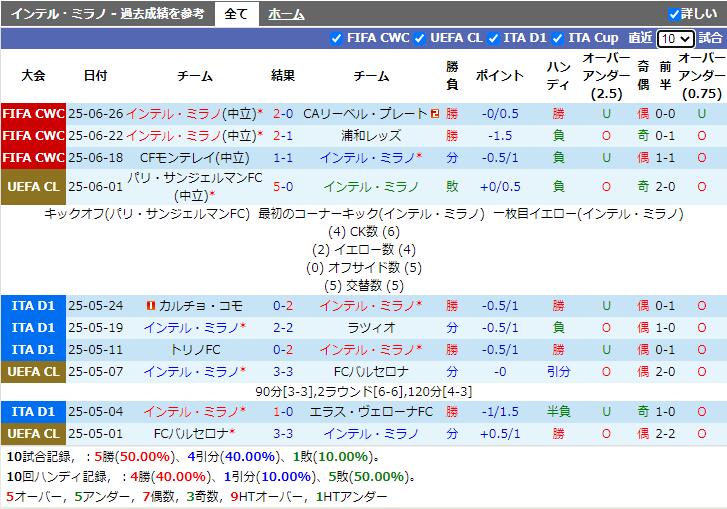Click handicap value -0/0.5 on 25-06-26 row

tap(500, 114)
